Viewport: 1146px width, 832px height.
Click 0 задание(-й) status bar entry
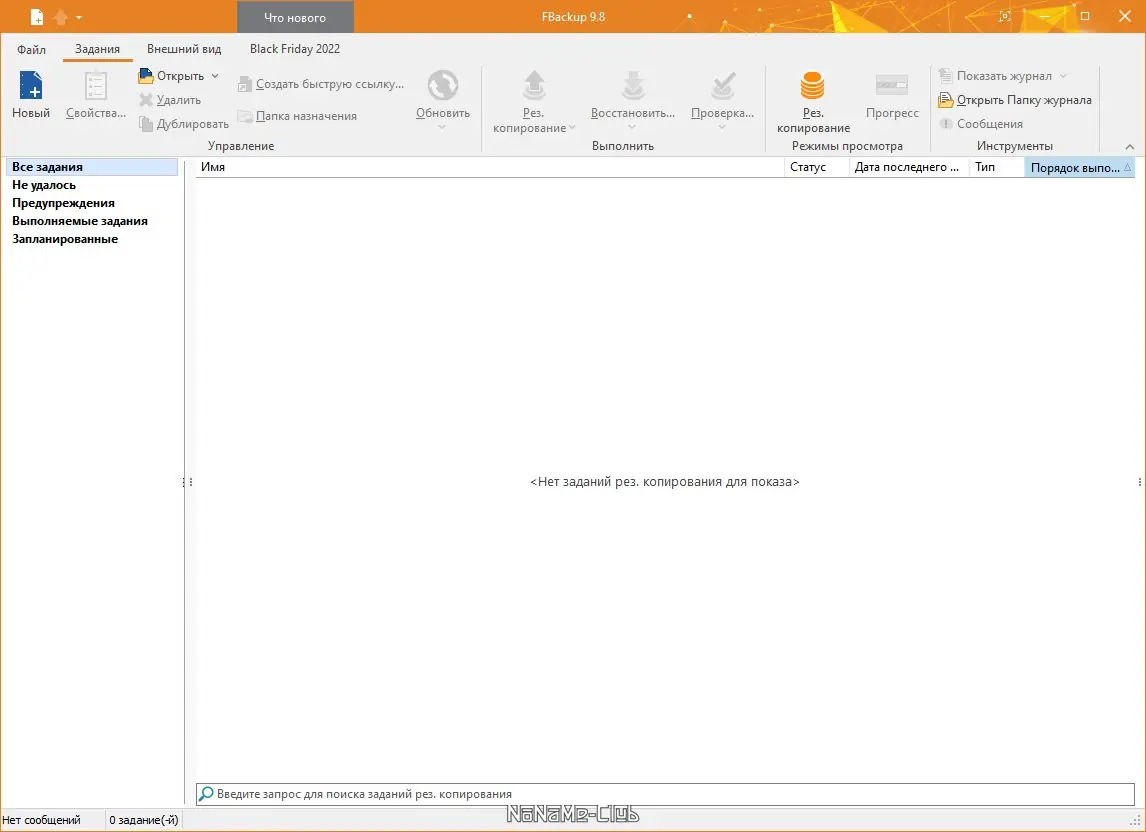click(x=144, y=820)
